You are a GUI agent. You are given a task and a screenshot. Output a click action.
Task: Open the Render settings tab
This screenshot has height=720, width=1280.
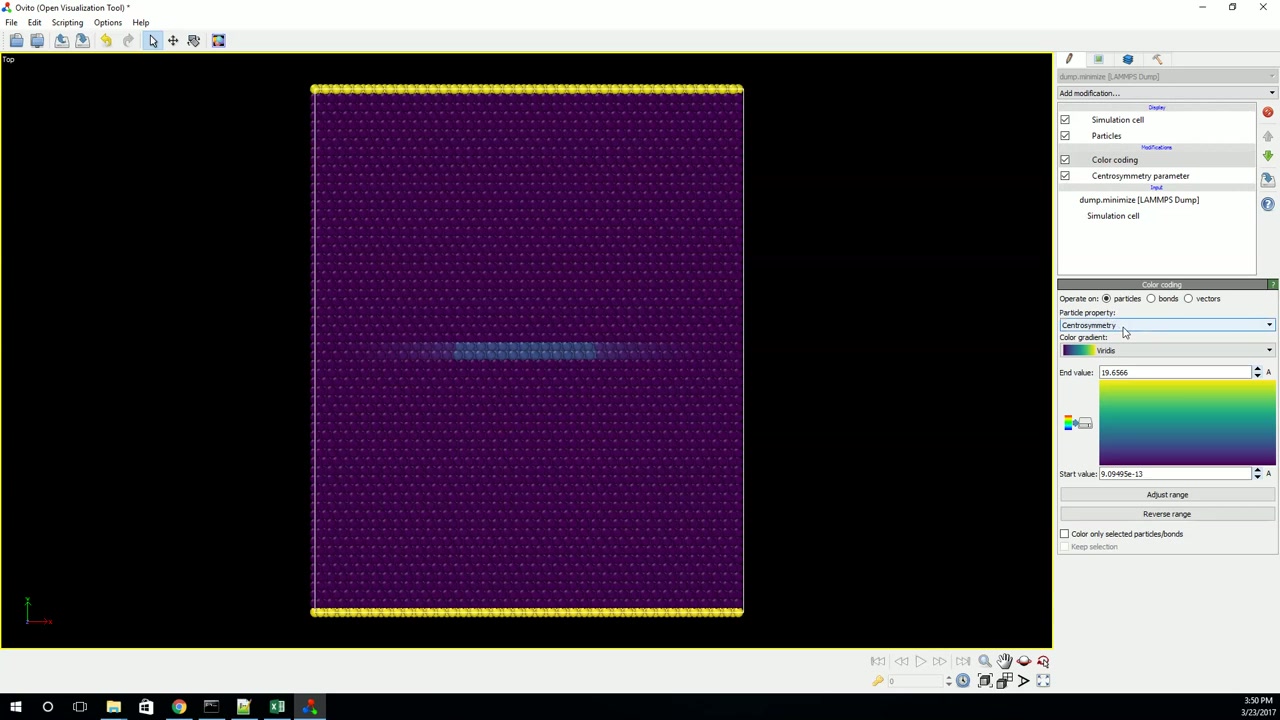coord(1098,60)
